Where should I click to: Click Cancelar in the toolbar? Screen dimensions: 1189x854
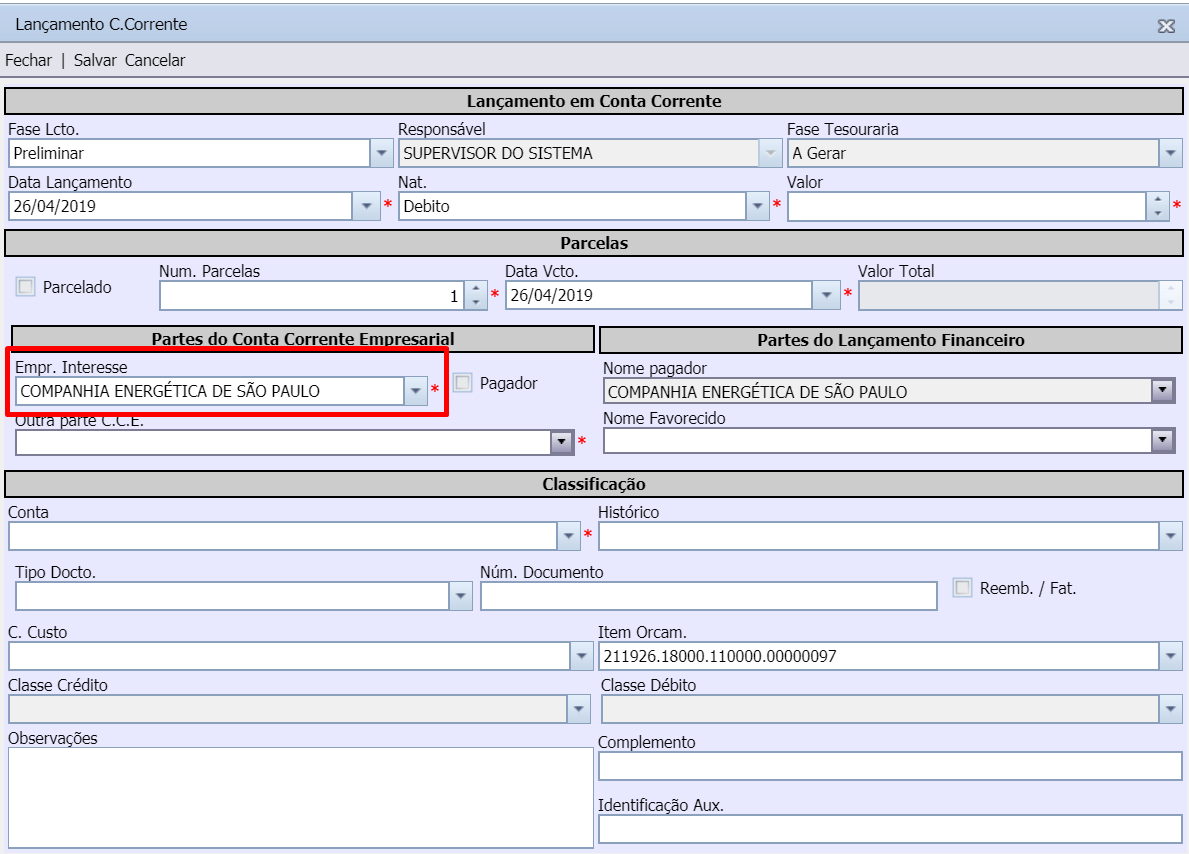[x=155, y=60]
